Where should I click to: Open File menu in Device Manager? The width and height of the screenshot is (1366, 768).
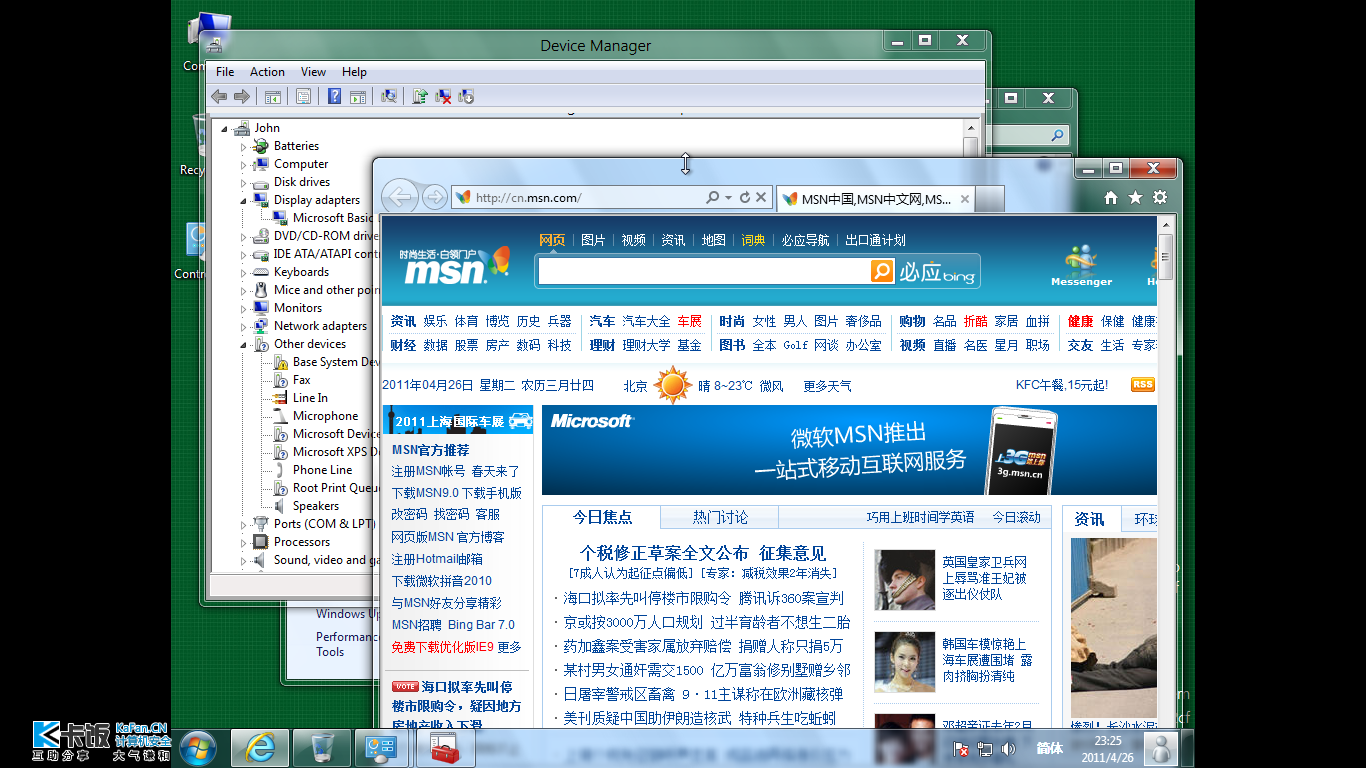point(225,72)
